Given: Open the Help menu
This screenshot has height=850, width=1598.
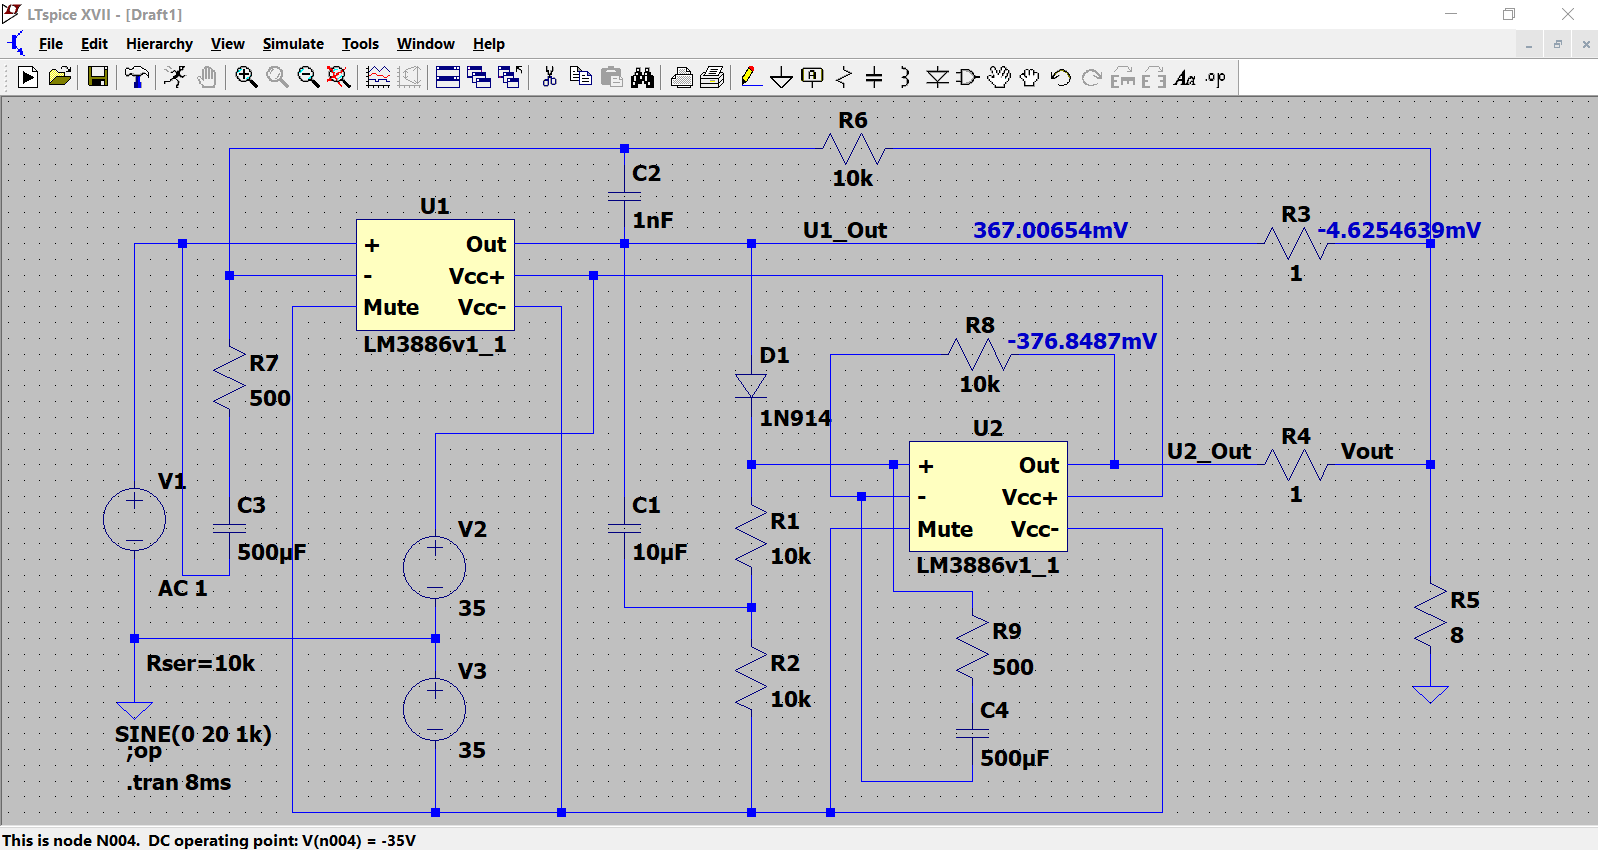Looking at the screenshot, I should coord(488,44).
